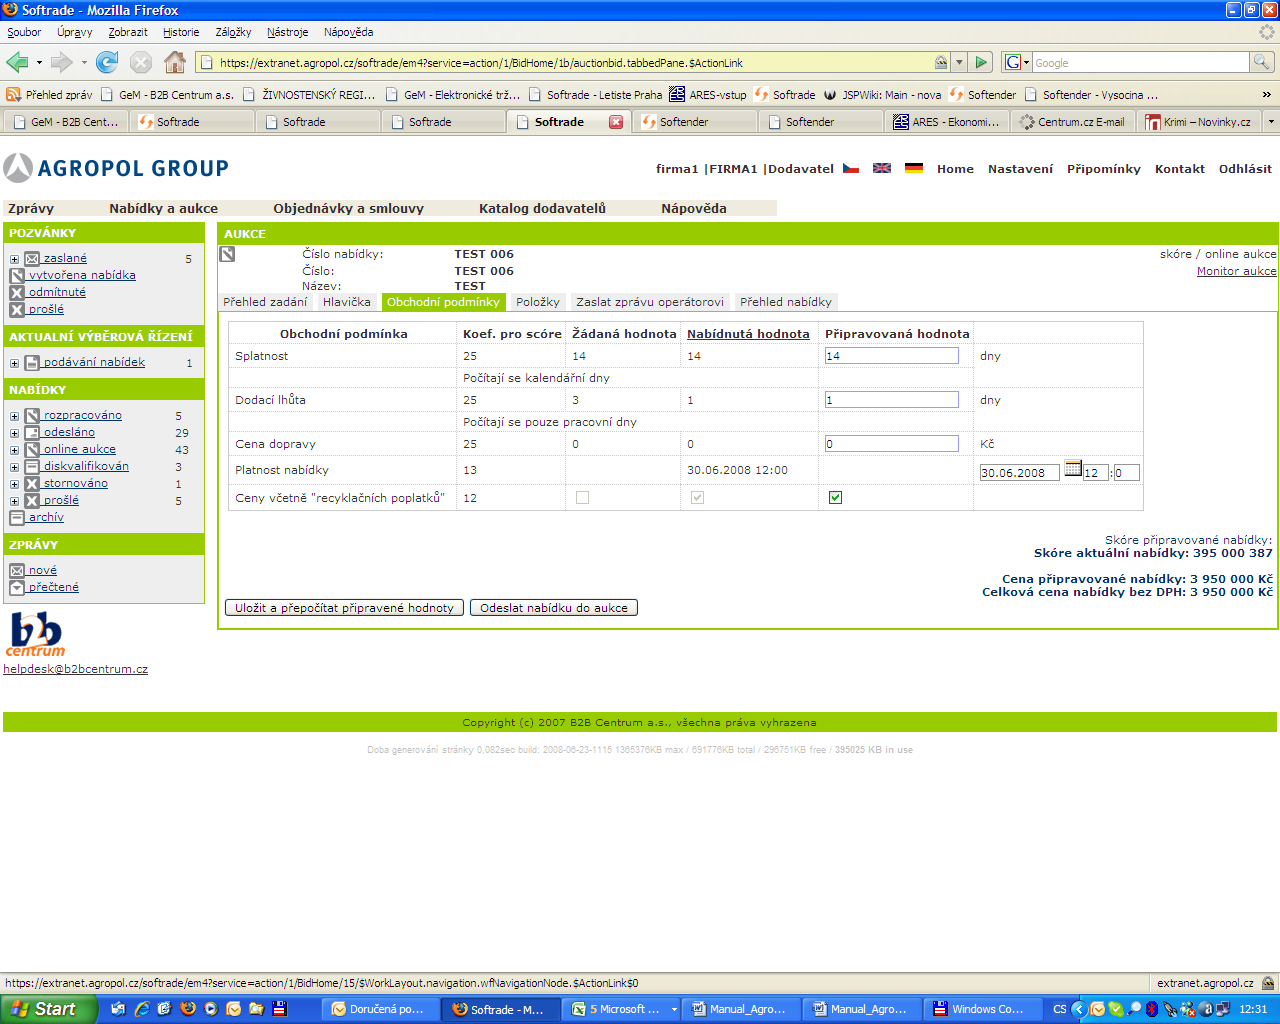The height and width of the screenshot is (1024, 1280).
Task: Click the Forward navigation arrow
Action: [62, 62]
